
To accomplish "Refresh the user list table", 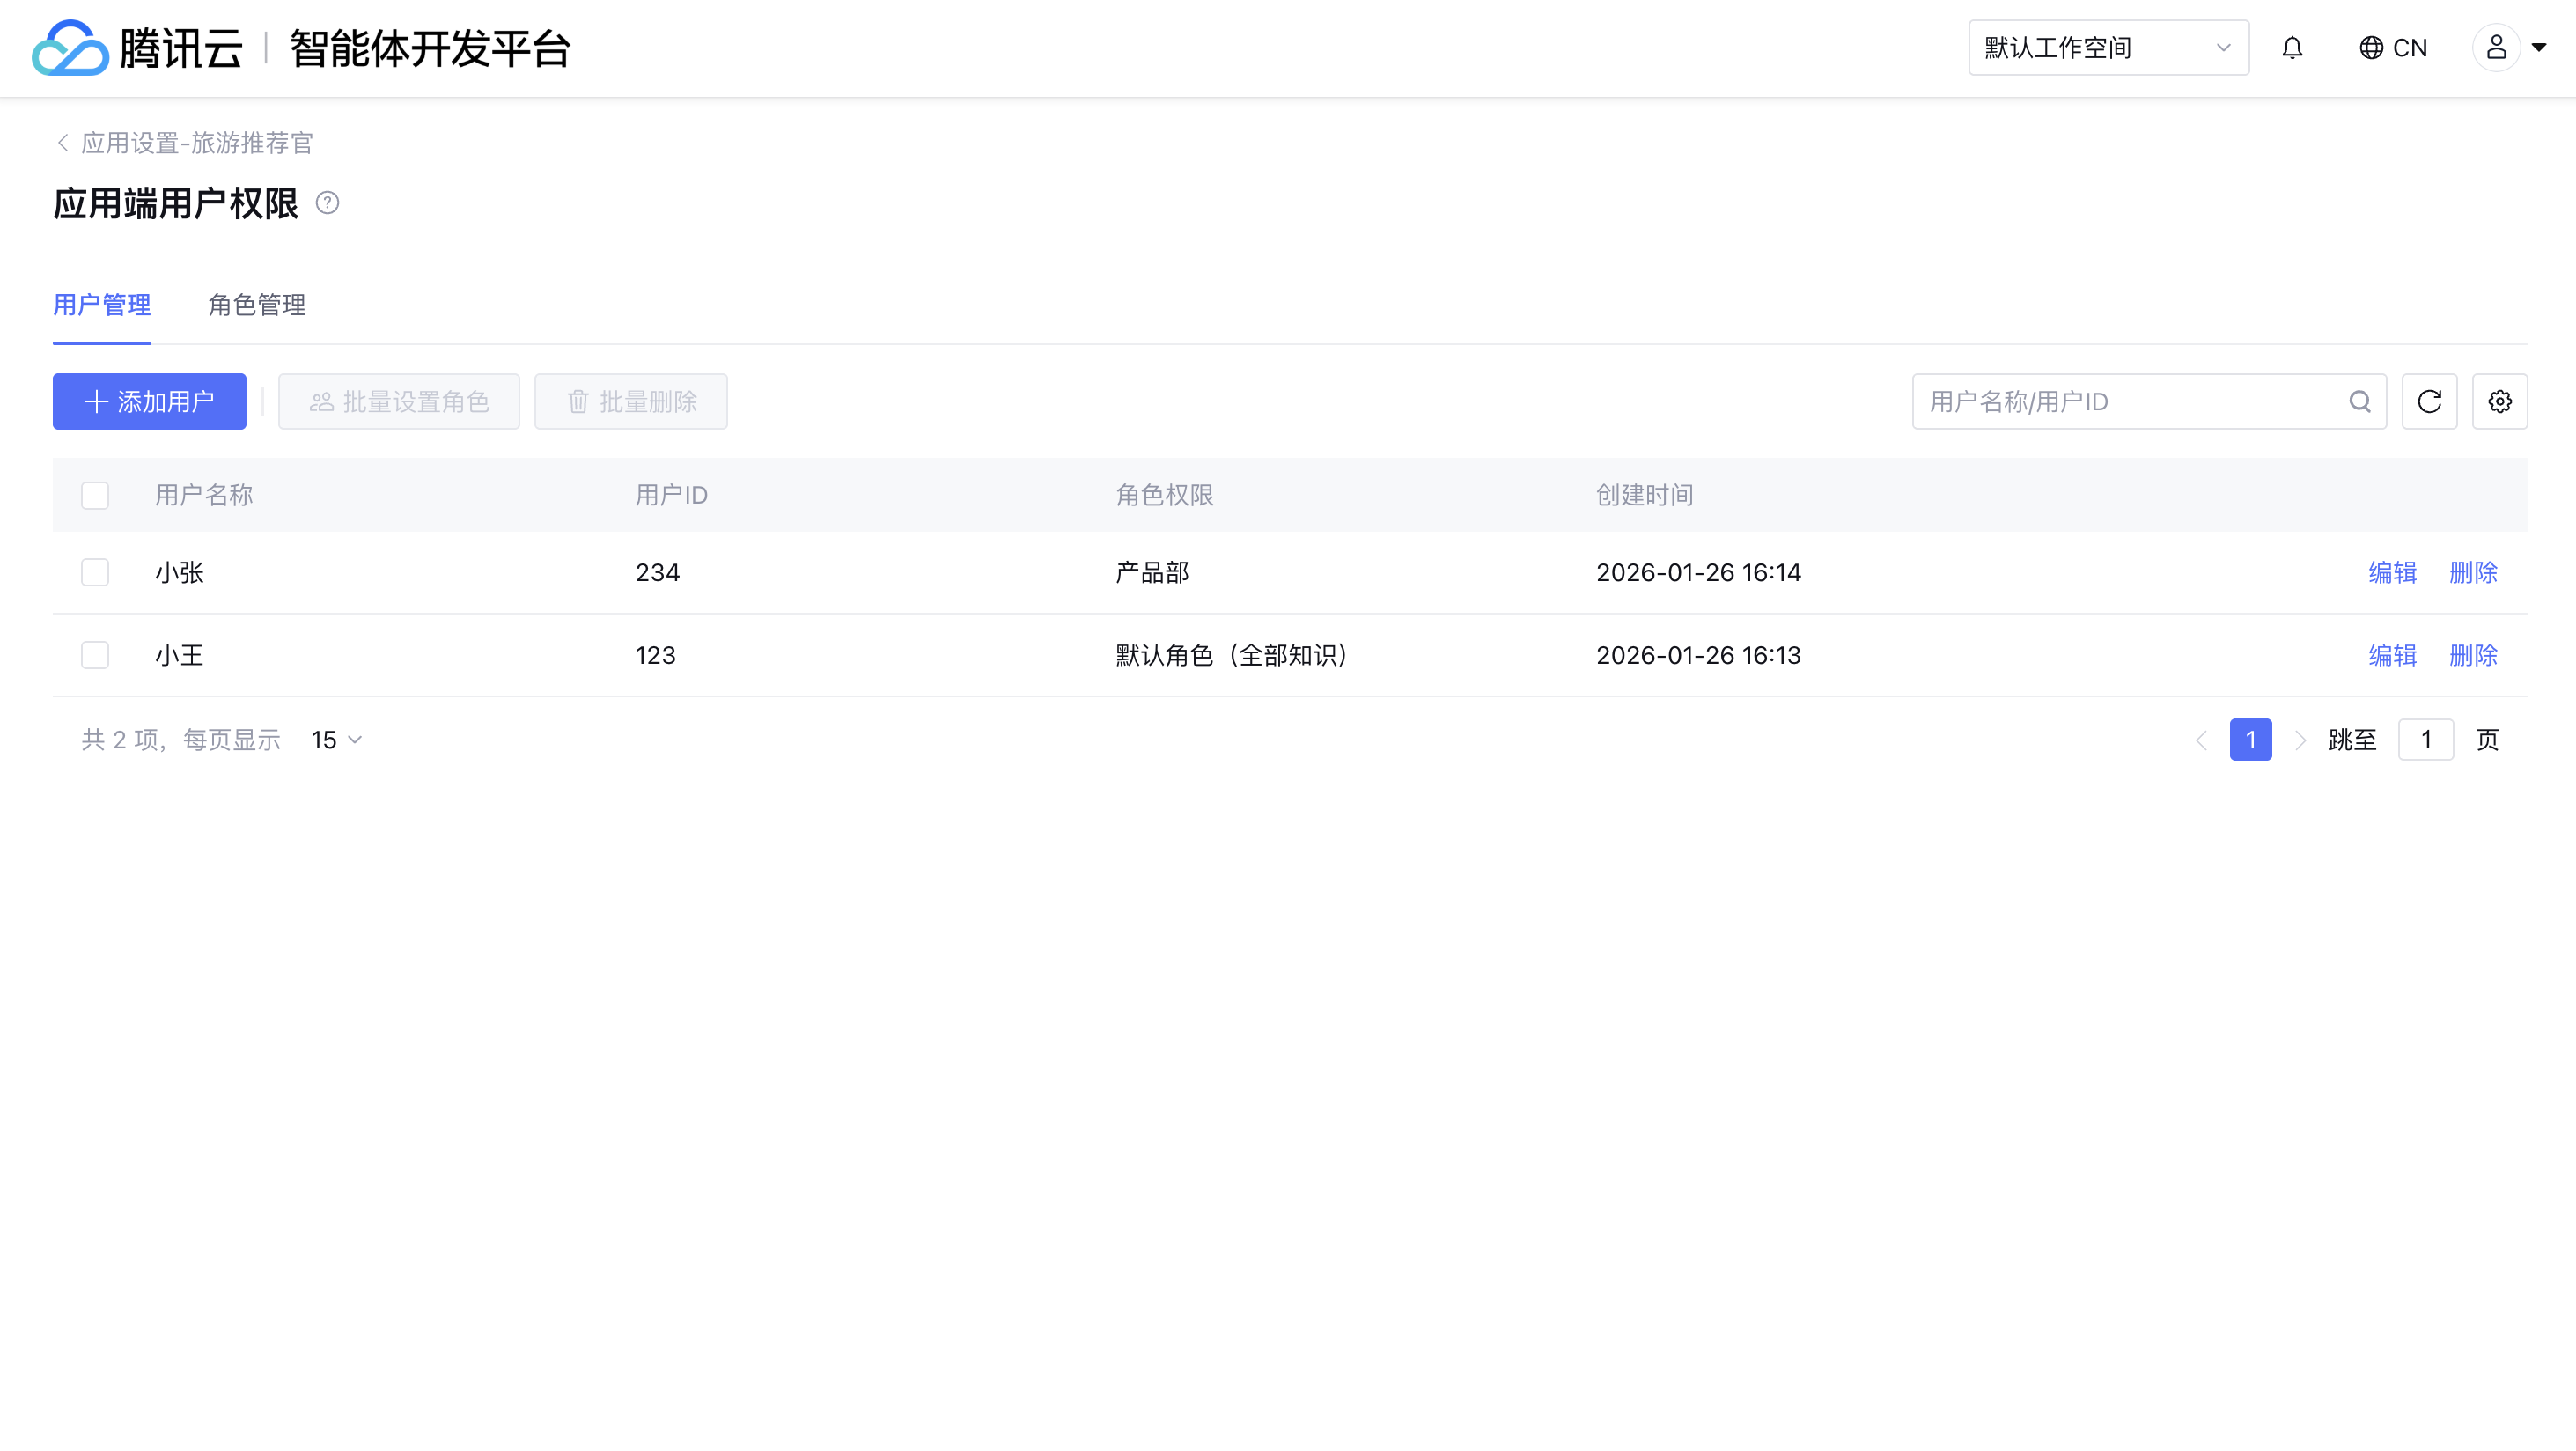I will (x=2429, y=402).
